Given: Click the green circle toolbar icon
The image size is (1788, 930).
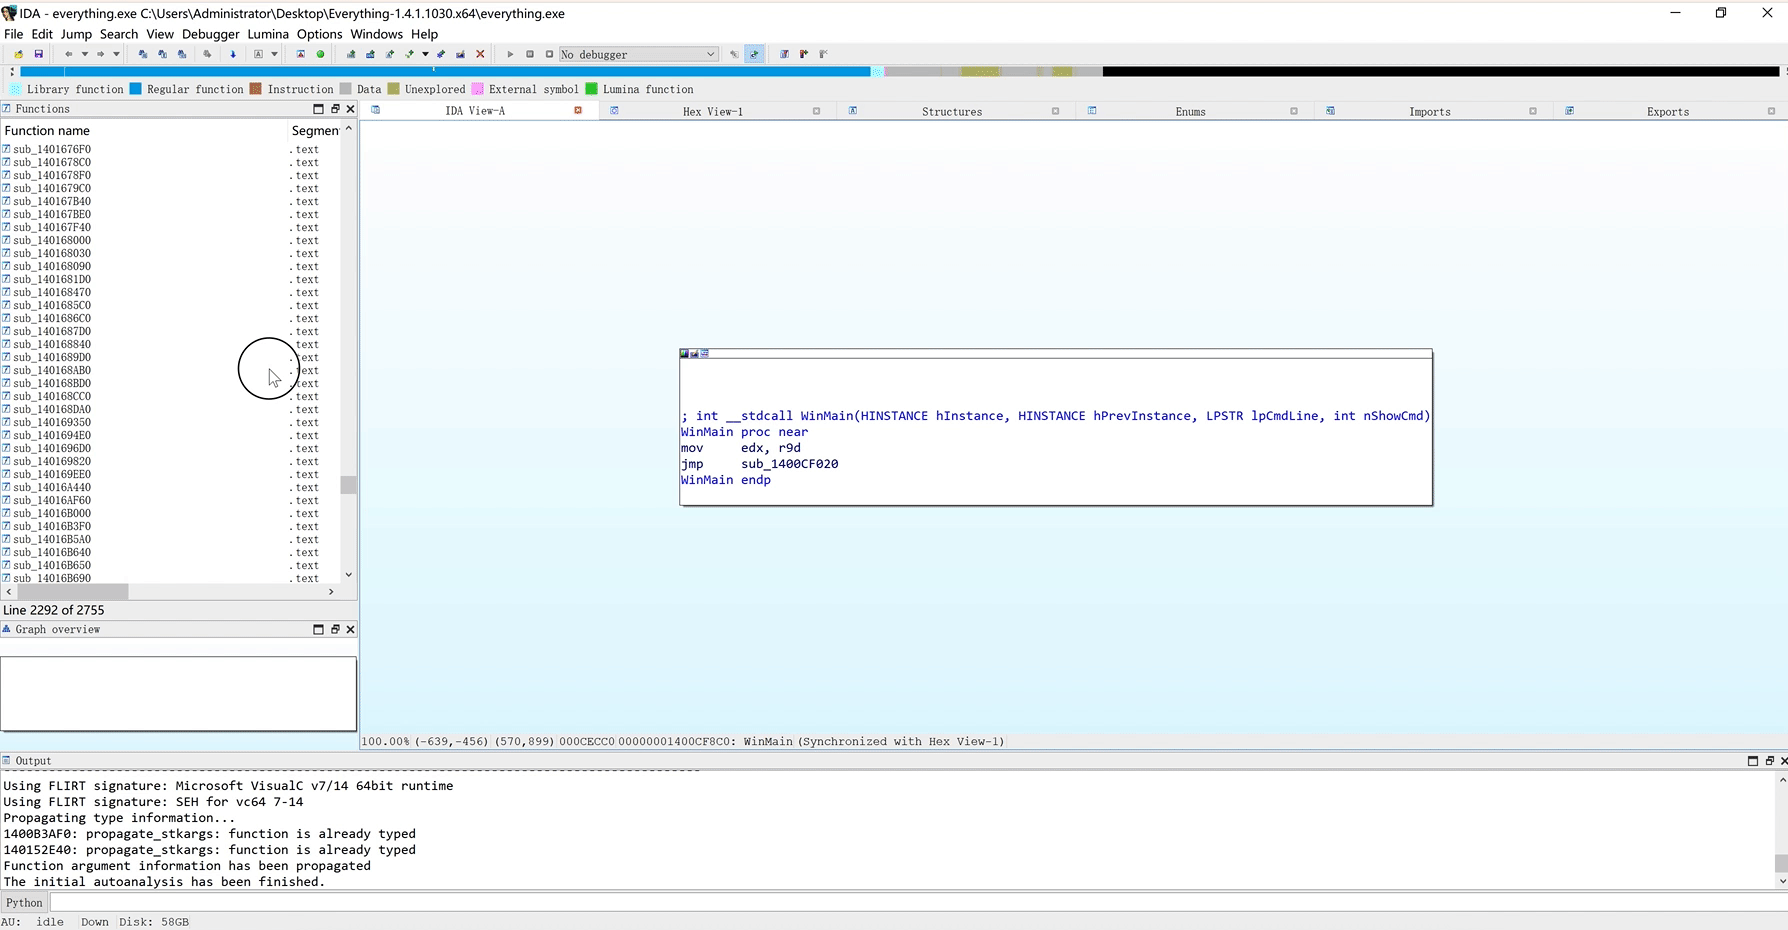Looking at the screenshot, I should [320, 54].
